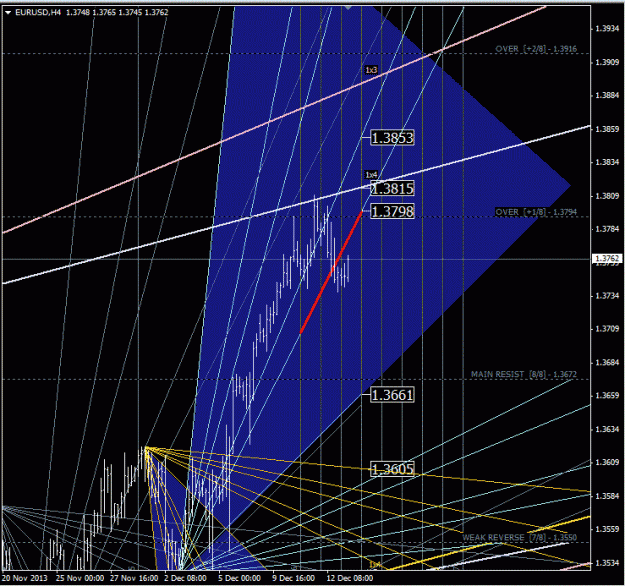Screen dimensions: 625x586
Task: Click the 1.3834 value on the price scale
Action: tap(607, 162)
